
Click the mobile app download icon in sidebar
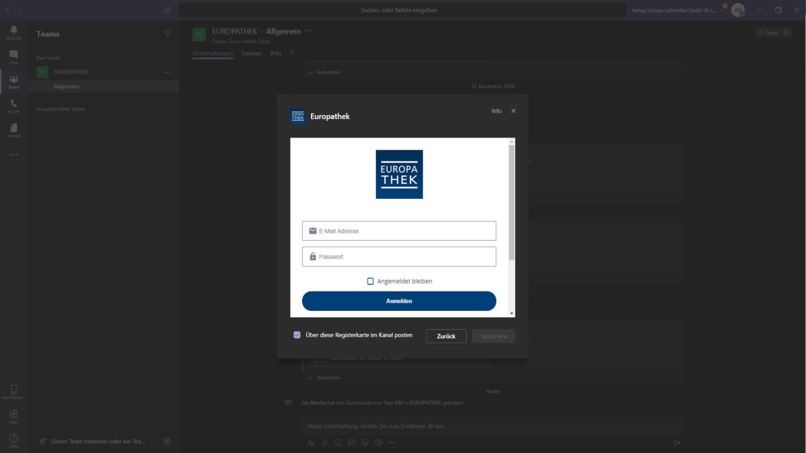14,392
